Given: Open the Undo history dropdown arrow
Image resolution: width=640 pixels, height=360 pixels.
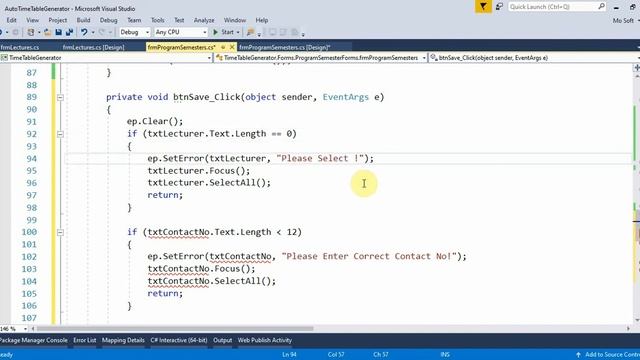Looking at the screenshot, I should click(x=93, y=32).
